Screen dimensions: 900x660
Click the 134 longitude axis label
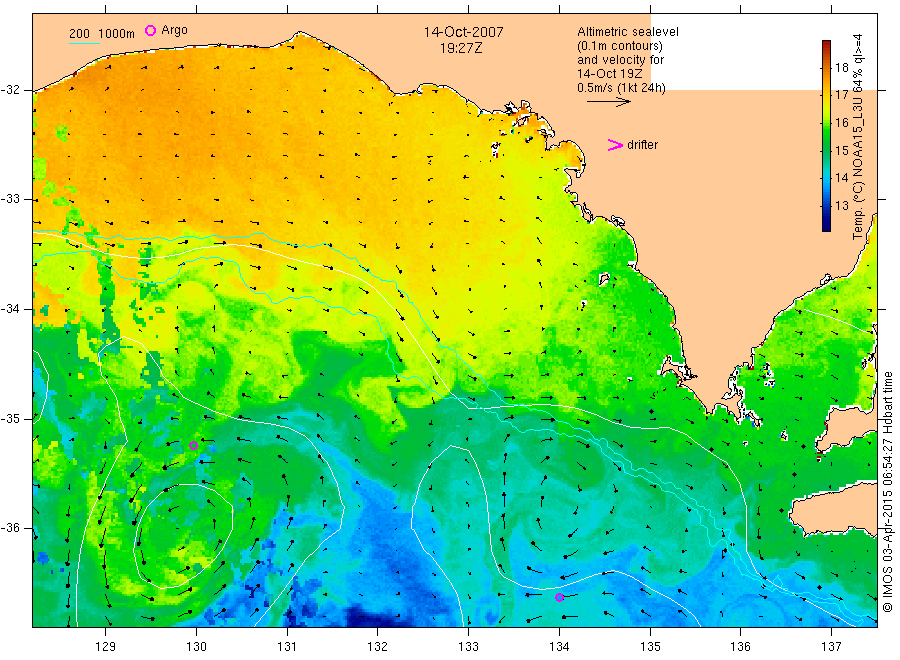(559, 646)
